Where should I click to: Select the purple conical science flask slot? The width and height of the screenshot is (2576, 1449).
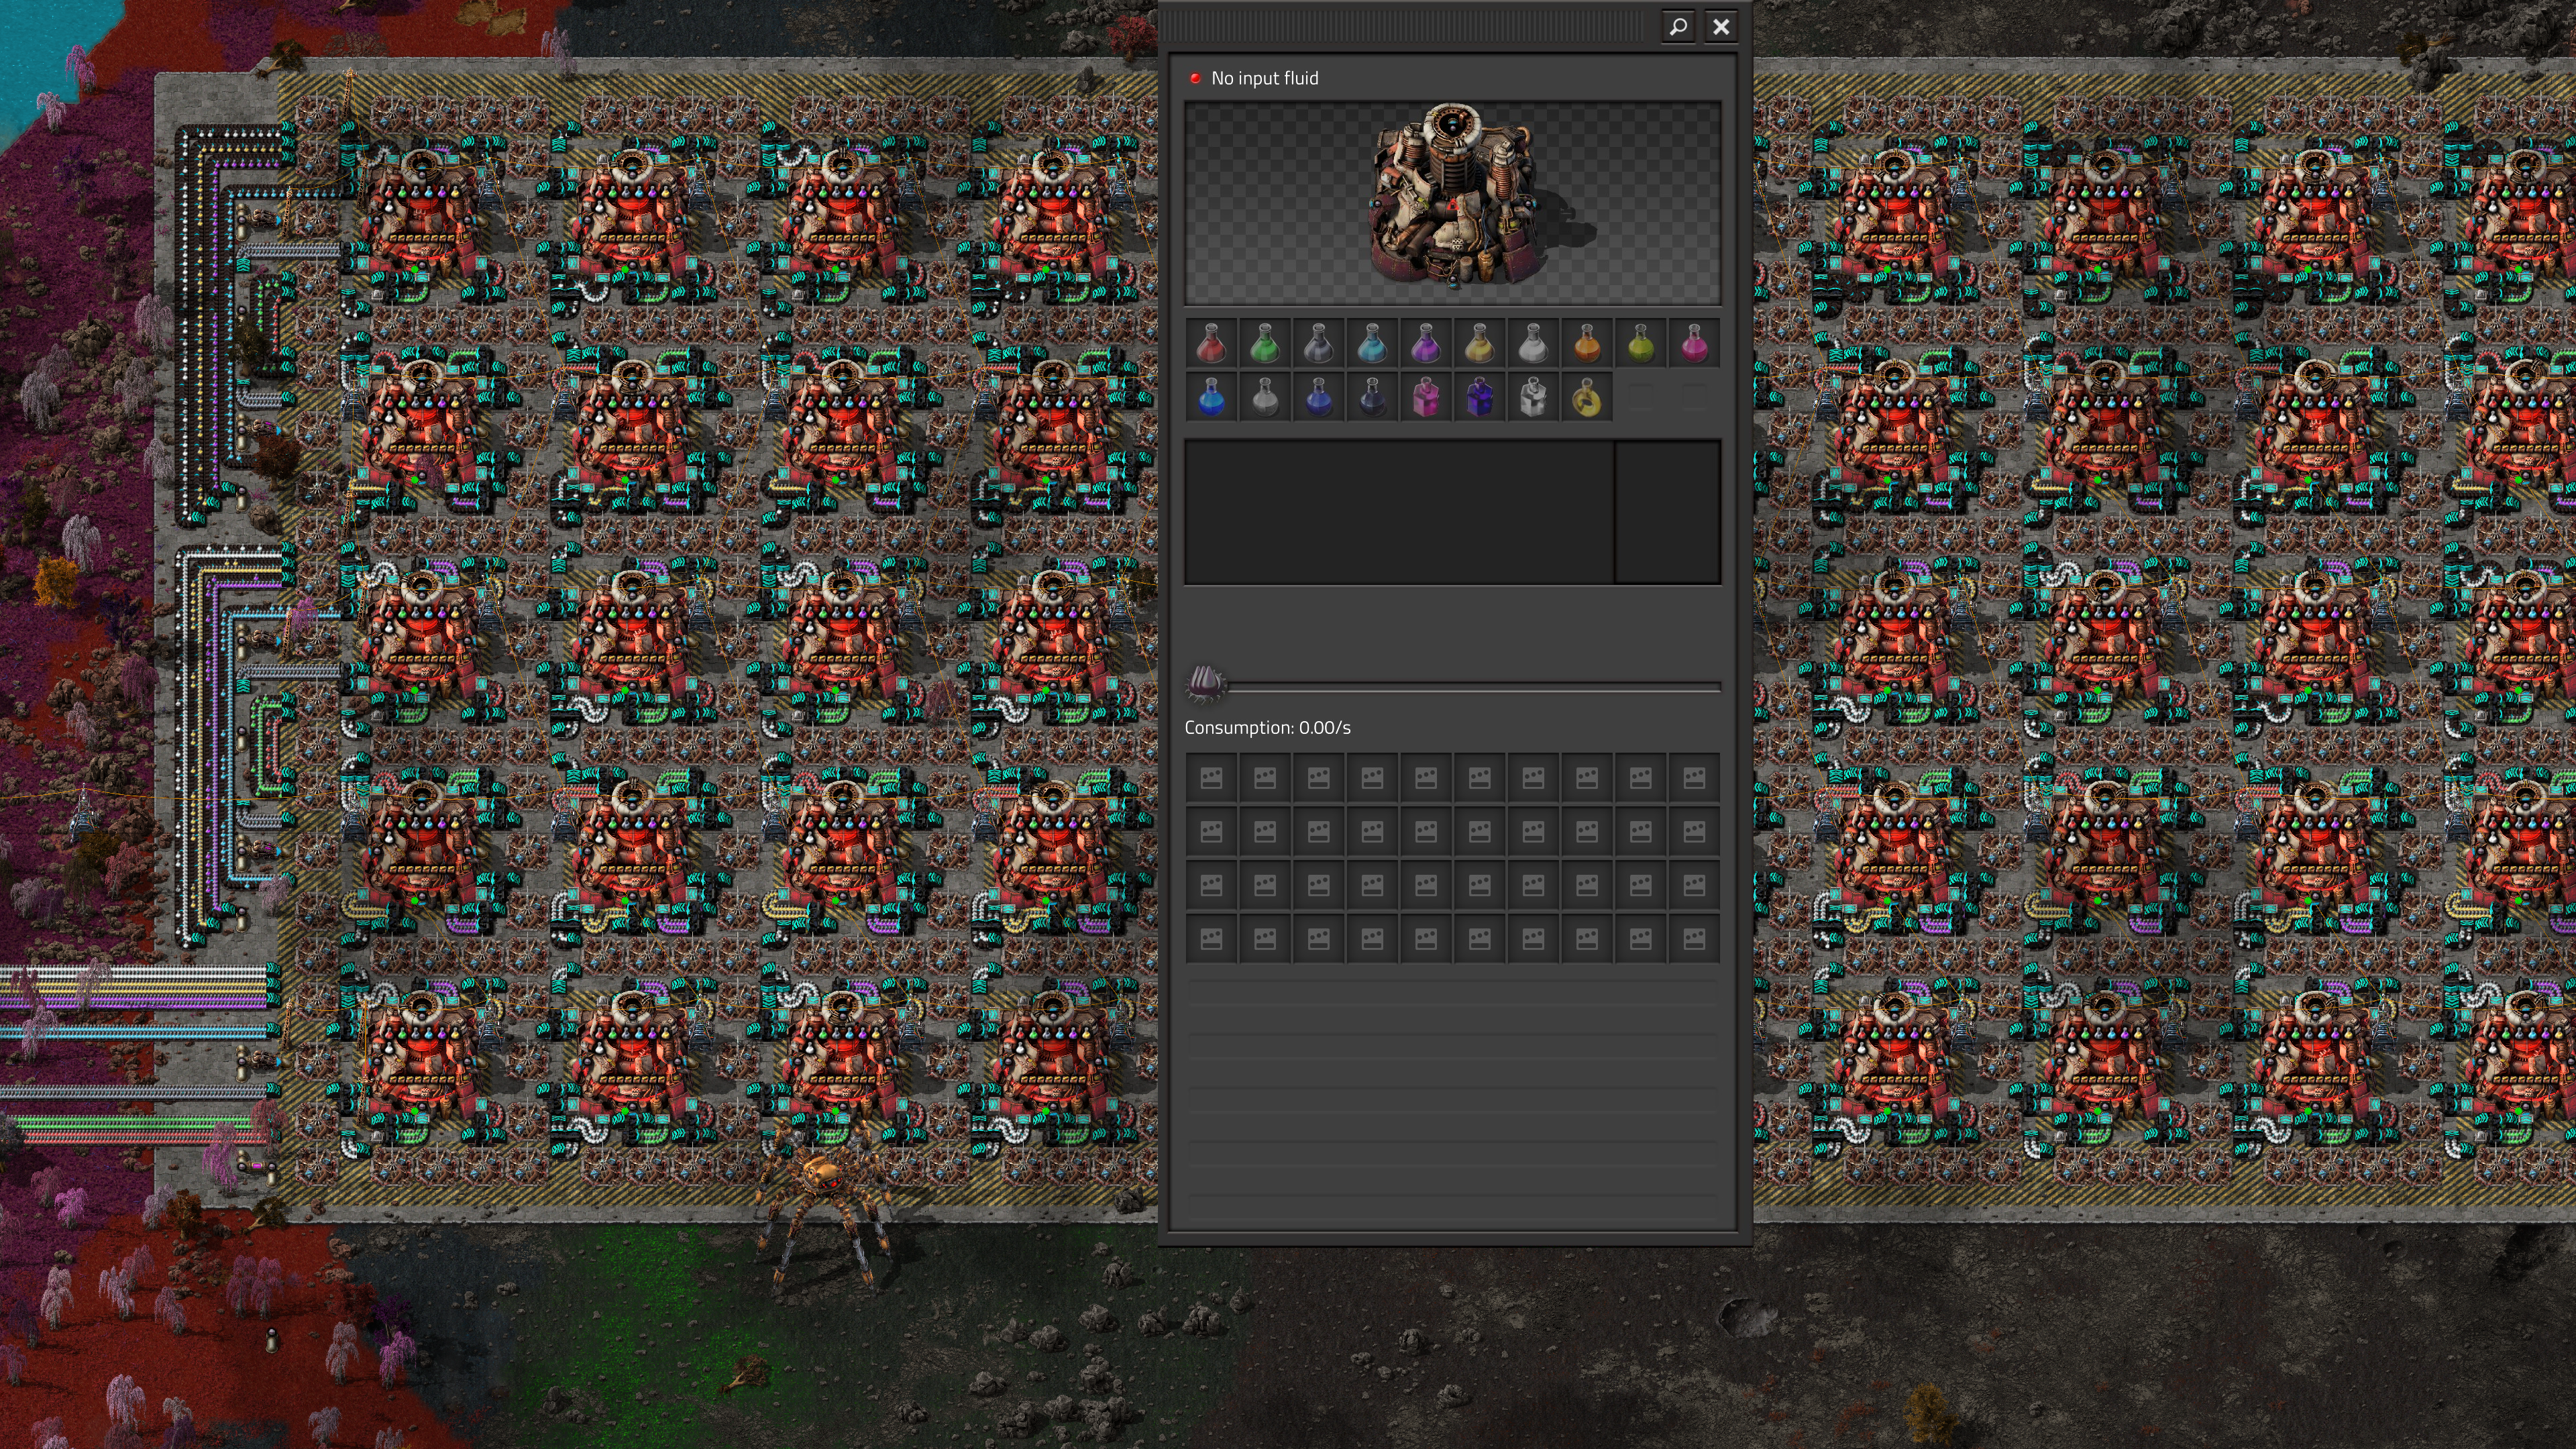tap(1426, 344)
